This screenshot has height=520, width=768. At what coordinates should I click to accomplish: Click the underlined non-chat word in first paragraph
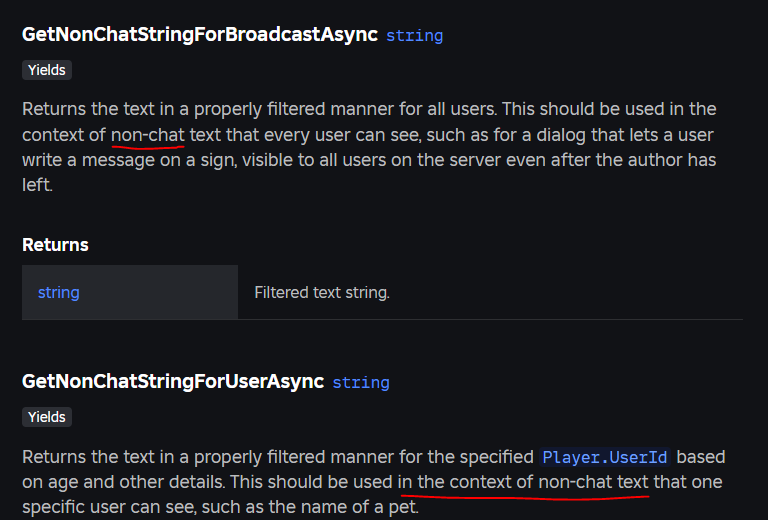(x=148, y=135)
